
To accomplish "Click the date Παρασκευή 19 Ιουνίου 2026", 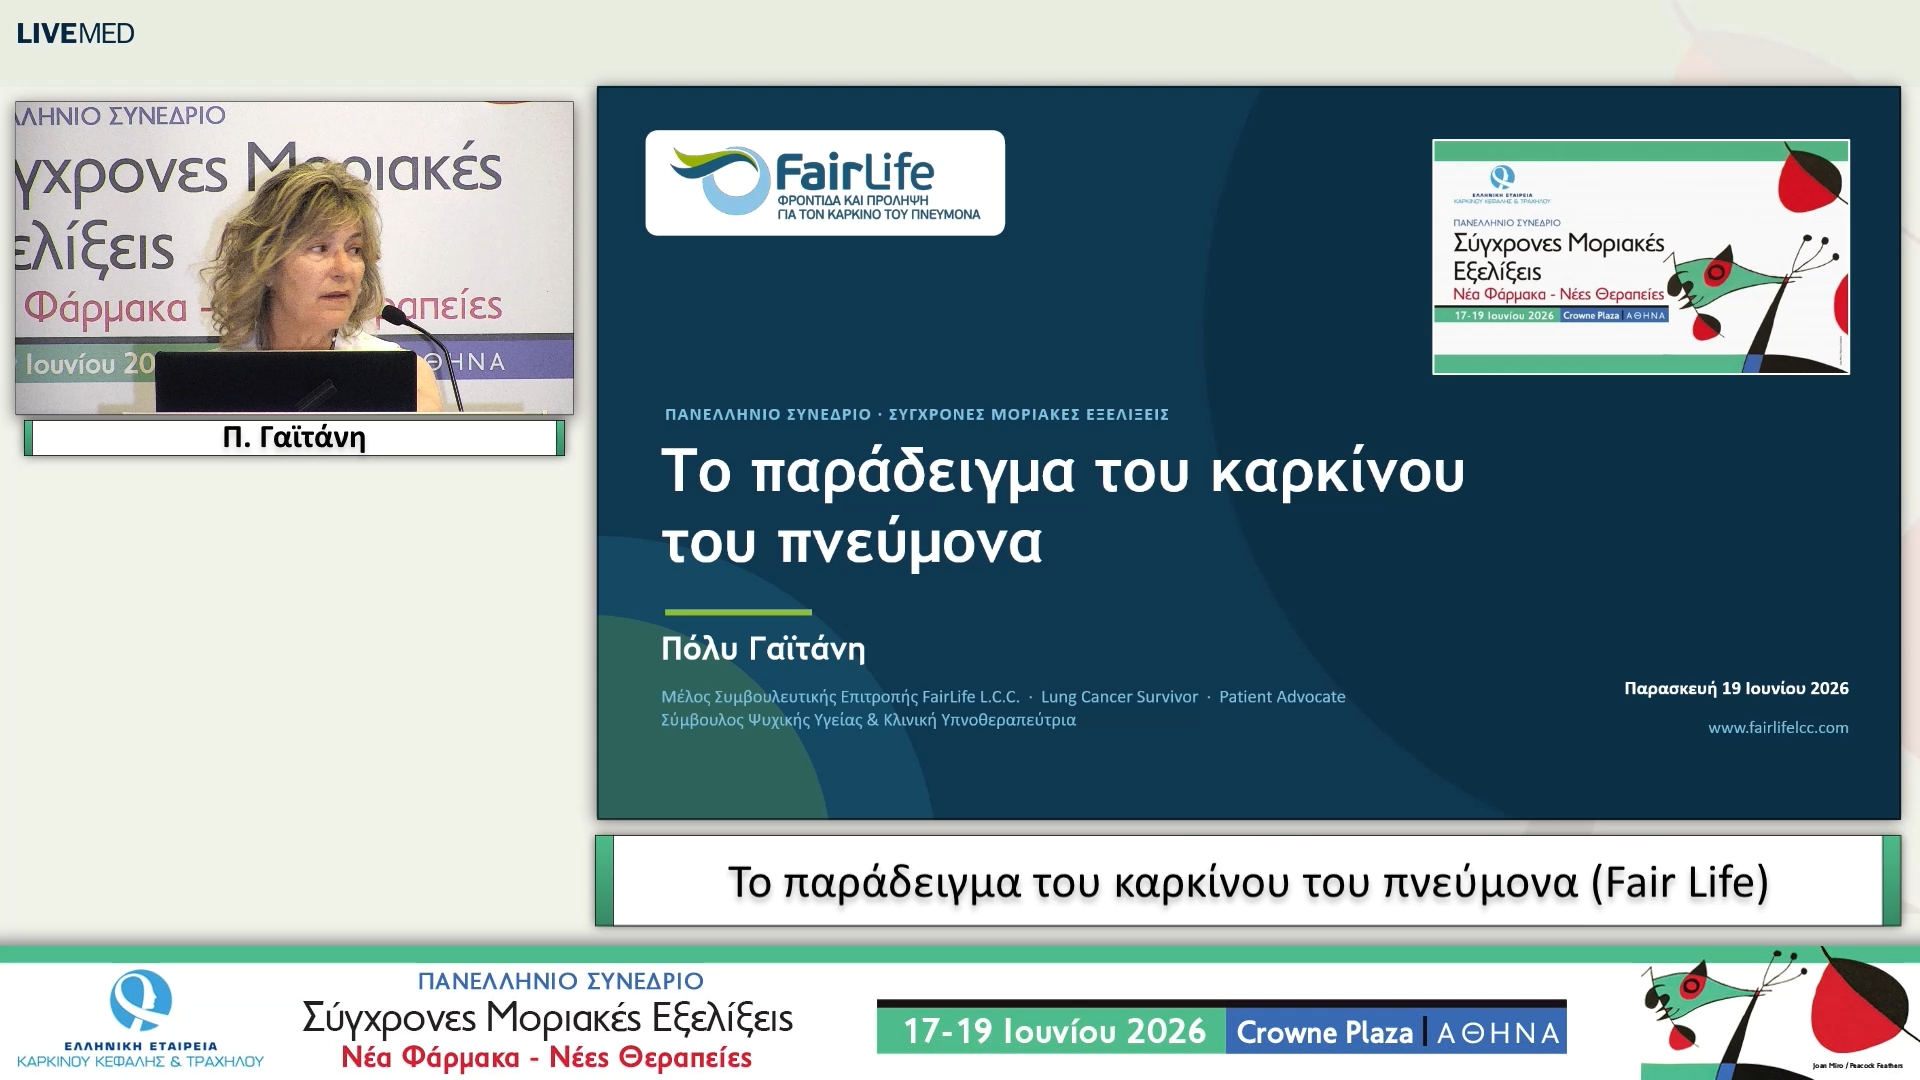I will (x=1736, y=688).
